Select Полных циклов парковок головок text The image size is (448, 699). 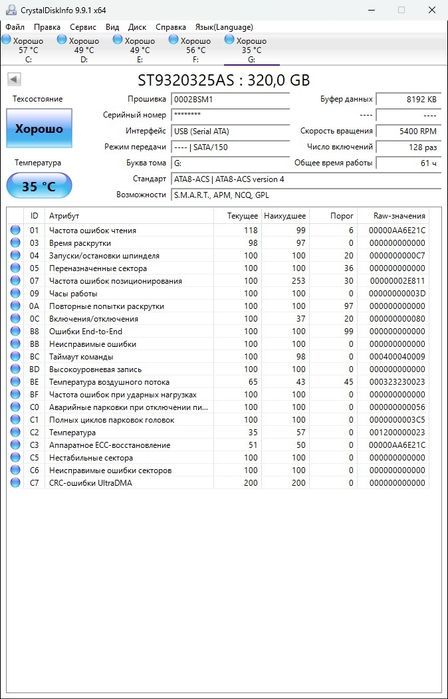(x=111, y=420)
